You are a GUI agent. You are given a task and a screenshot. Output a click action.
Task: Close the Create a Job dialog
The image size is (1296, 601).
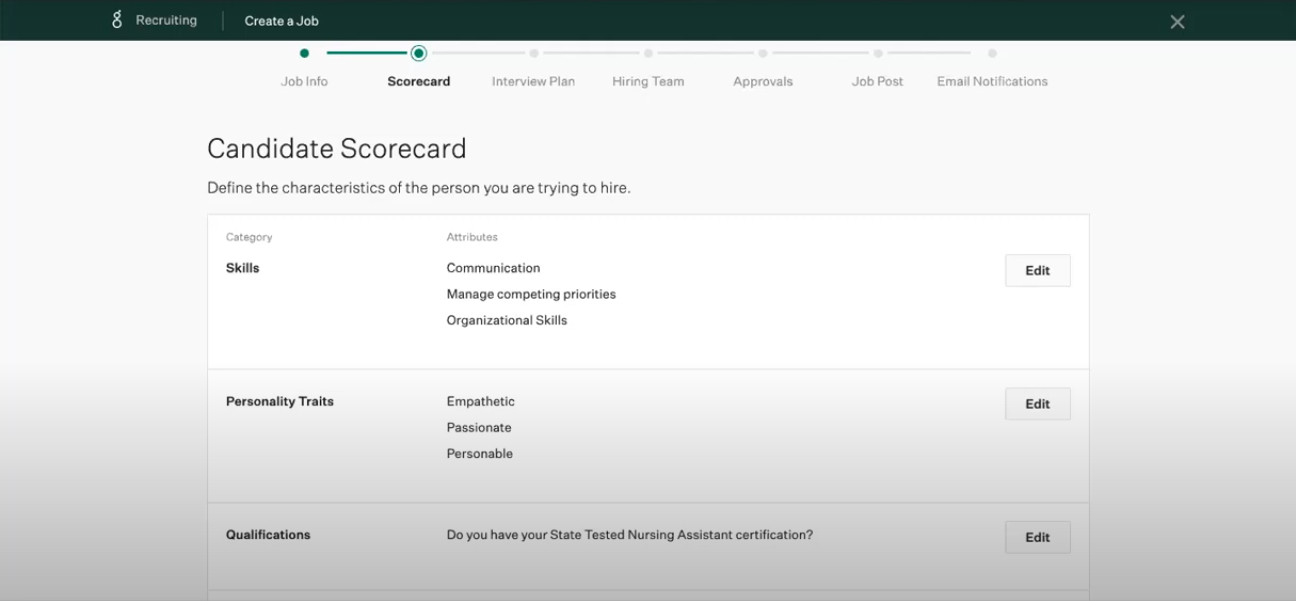point(1177,22)
